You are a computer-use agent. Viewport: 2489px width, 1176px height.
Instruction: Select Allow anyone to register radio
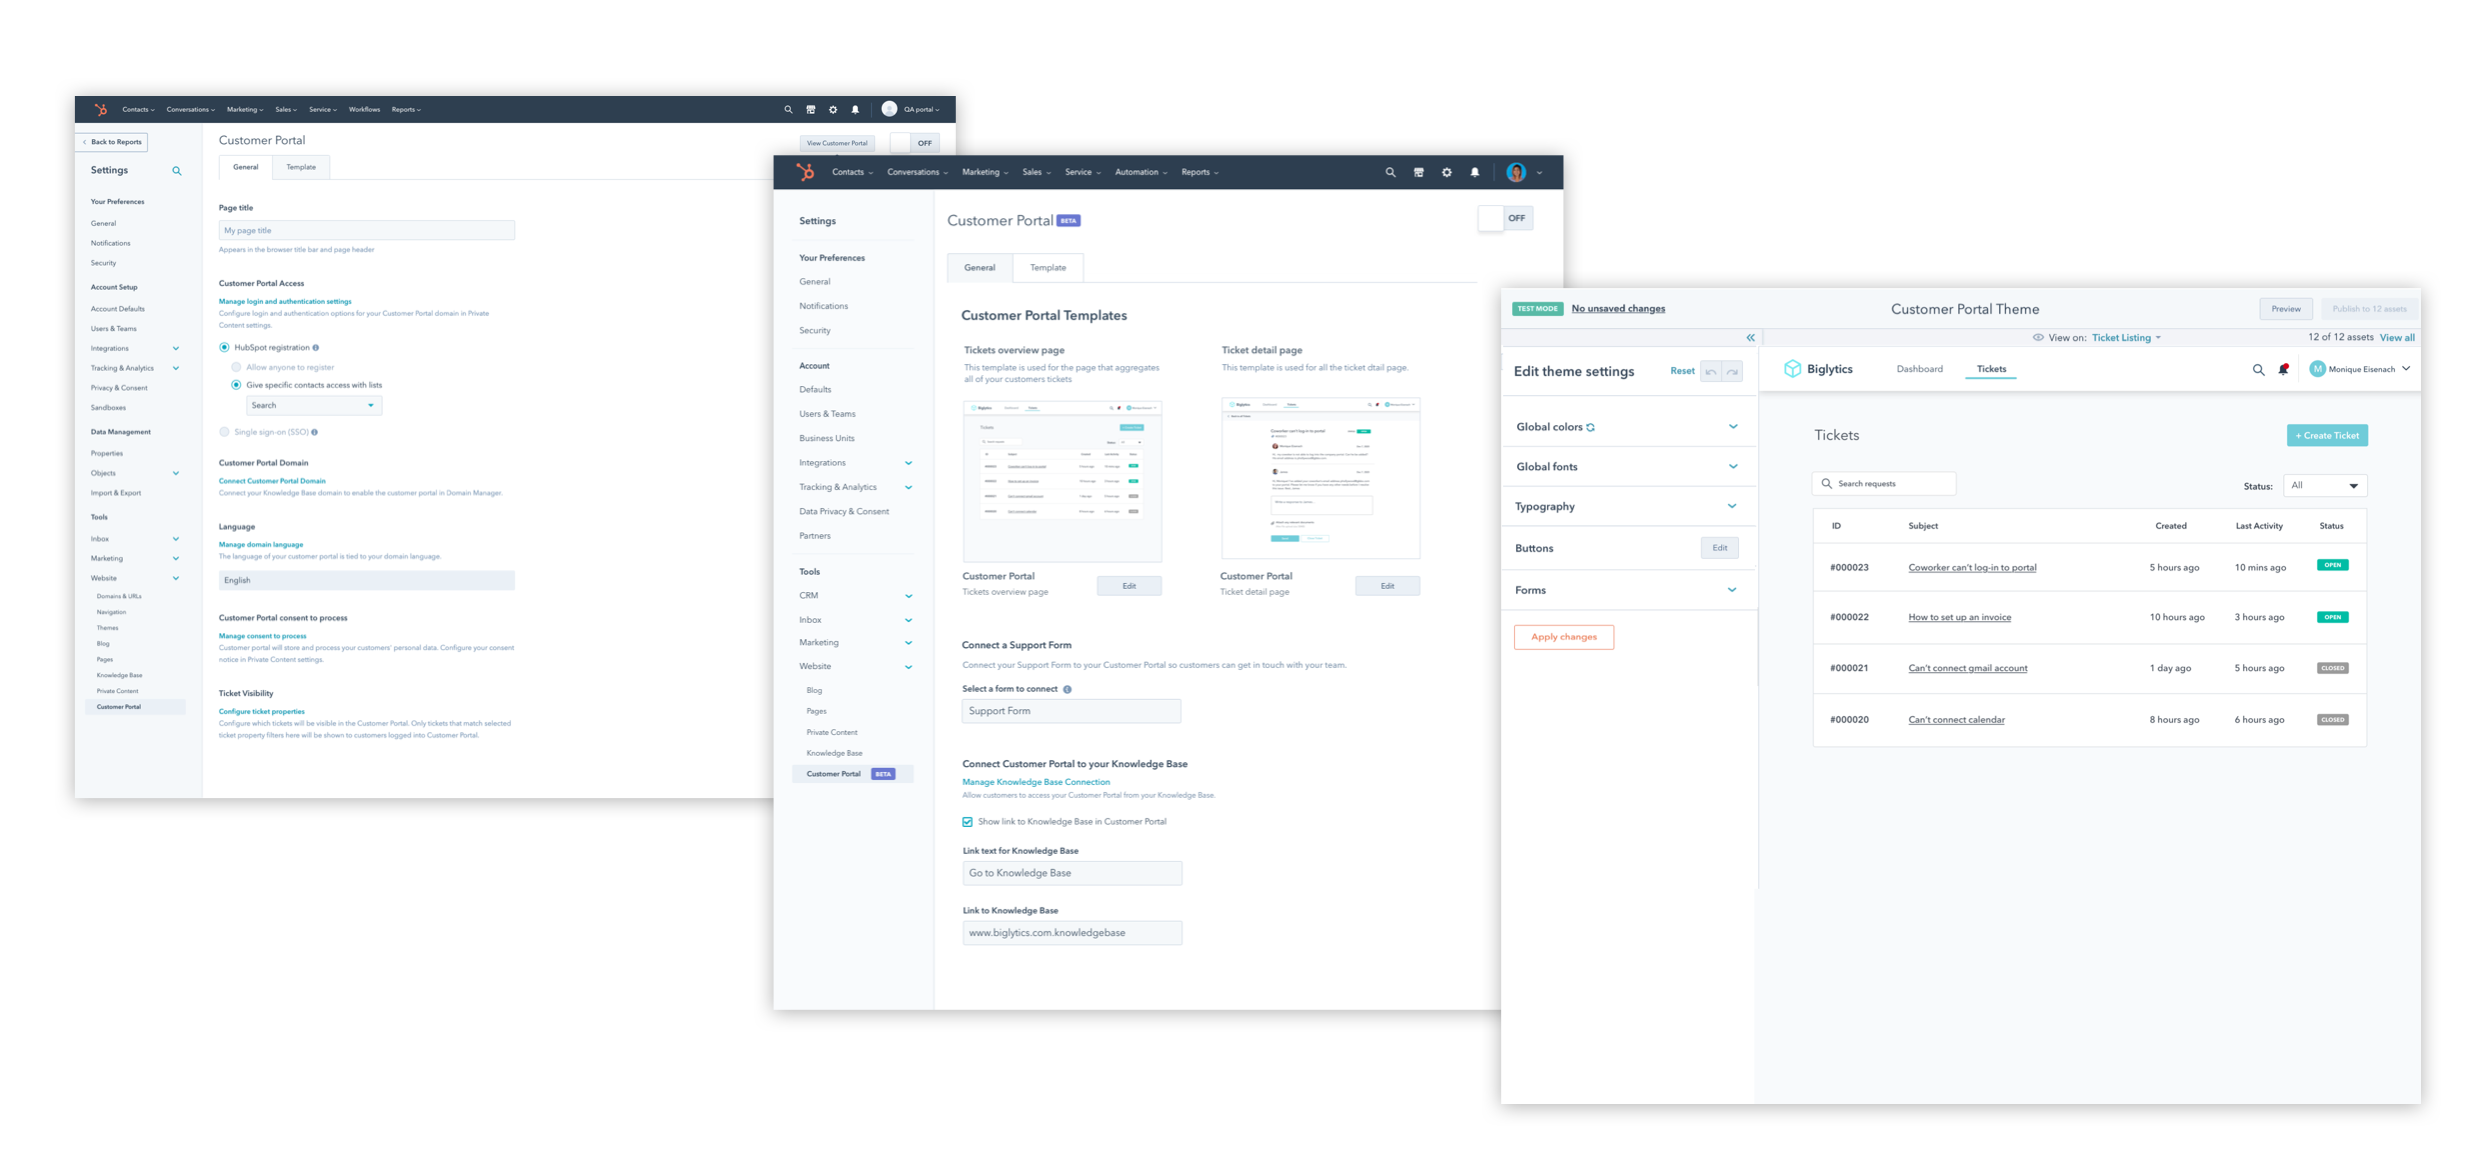tap(237, 367)
